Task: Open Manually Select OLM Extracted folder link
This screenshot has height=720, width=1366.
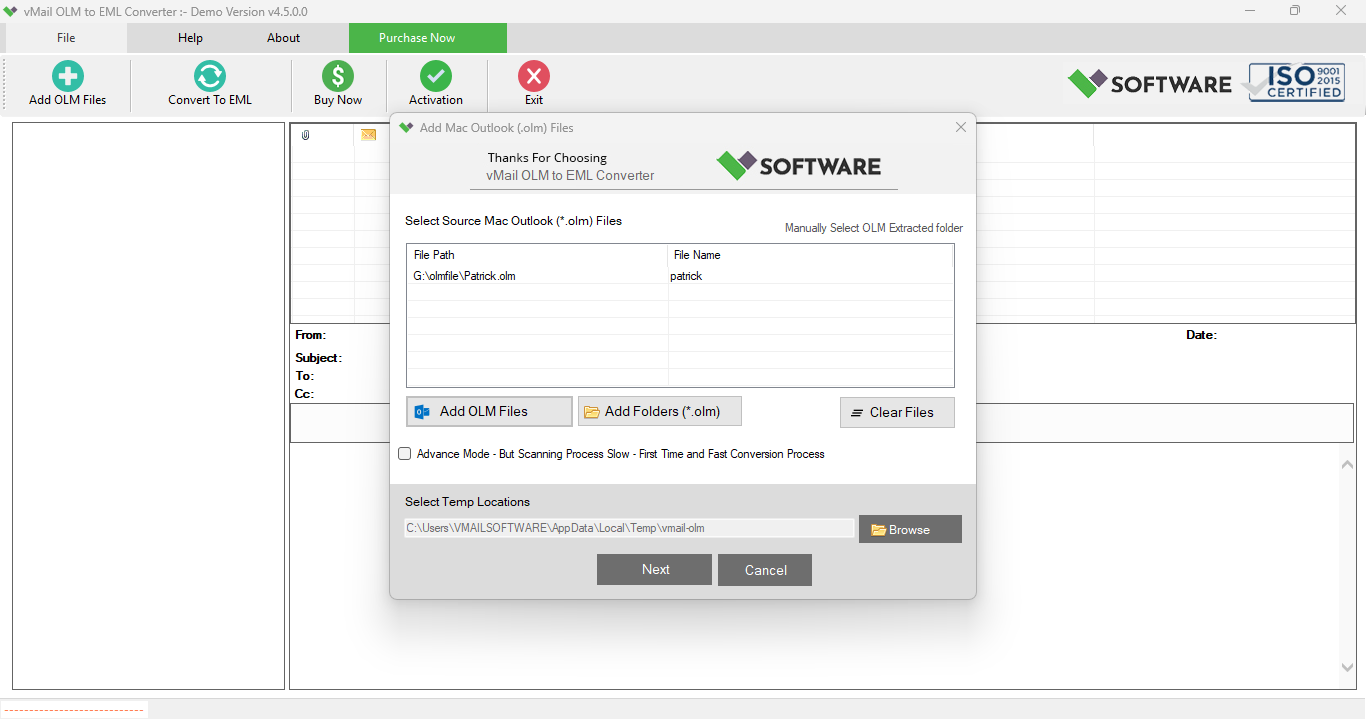Action: click(x=873, y=227)
